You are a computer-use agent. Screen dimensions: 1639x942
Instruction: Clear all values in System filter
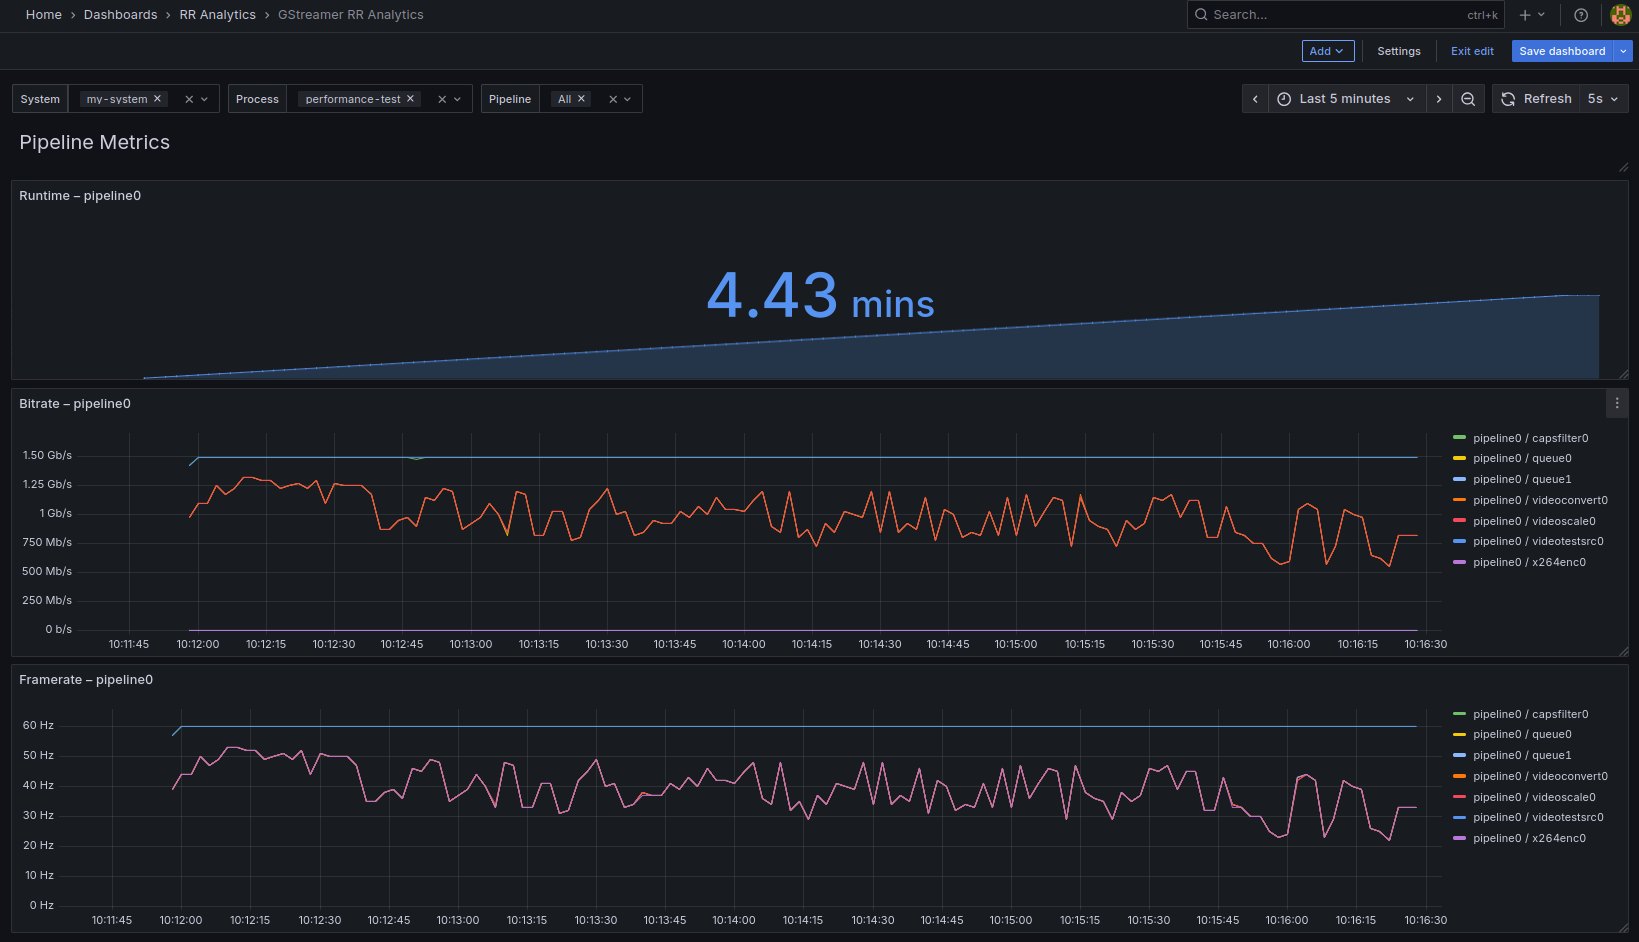(x=189, y=99)
